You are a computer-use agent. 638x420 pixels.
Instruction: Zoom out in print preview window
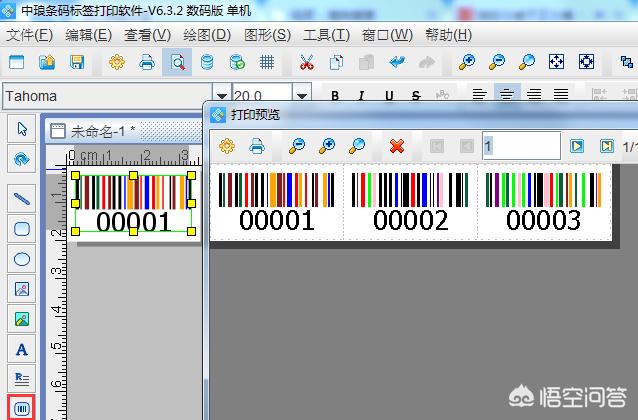click(297, 146)
